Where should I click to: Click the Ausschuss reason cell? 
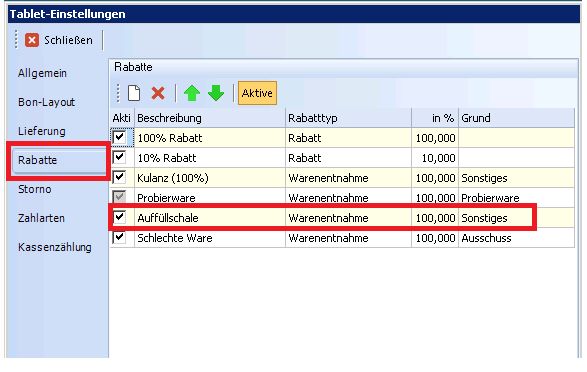pyautogui.click(x=516, y=238)
